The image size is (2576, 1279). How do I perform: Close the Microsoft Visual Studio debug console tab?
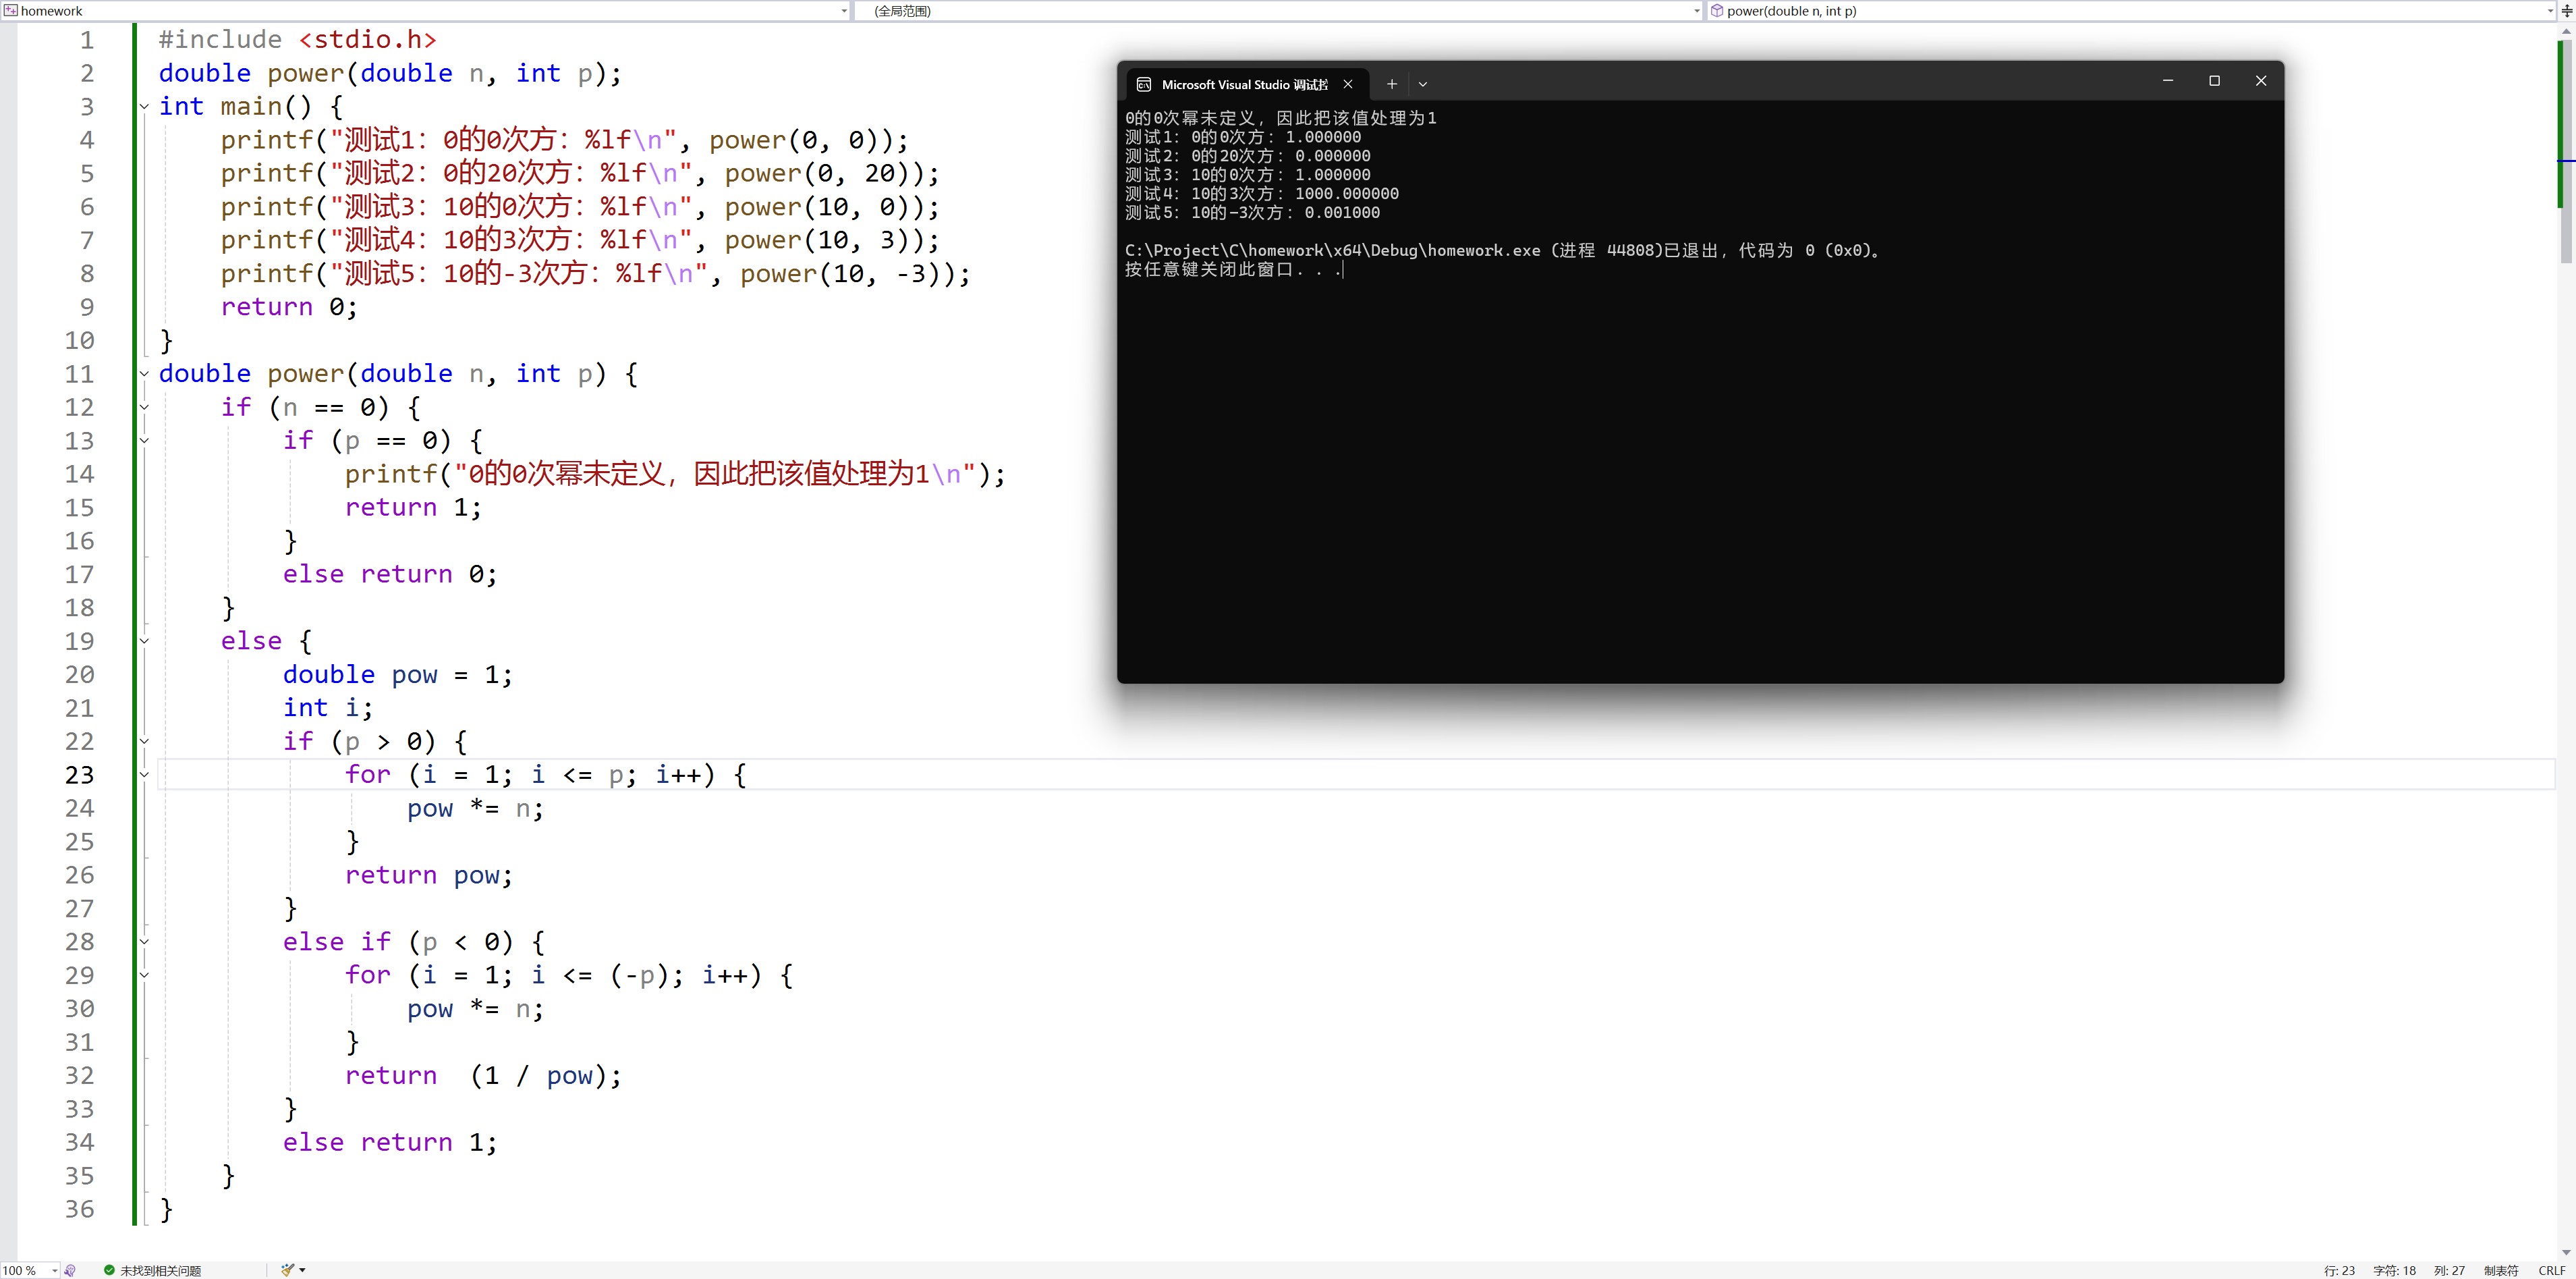1347,84
